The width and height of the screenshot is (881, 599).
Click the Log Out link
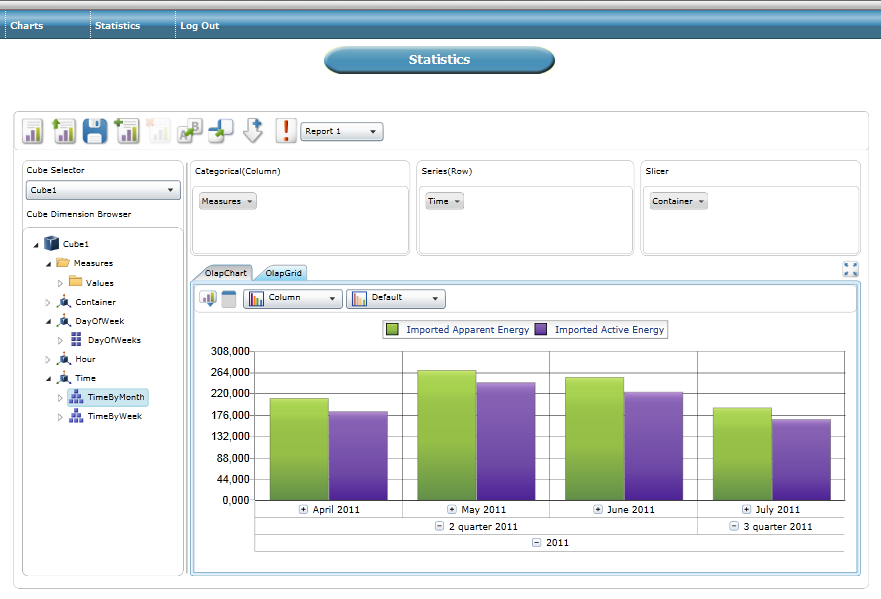[x=200, y=26]
